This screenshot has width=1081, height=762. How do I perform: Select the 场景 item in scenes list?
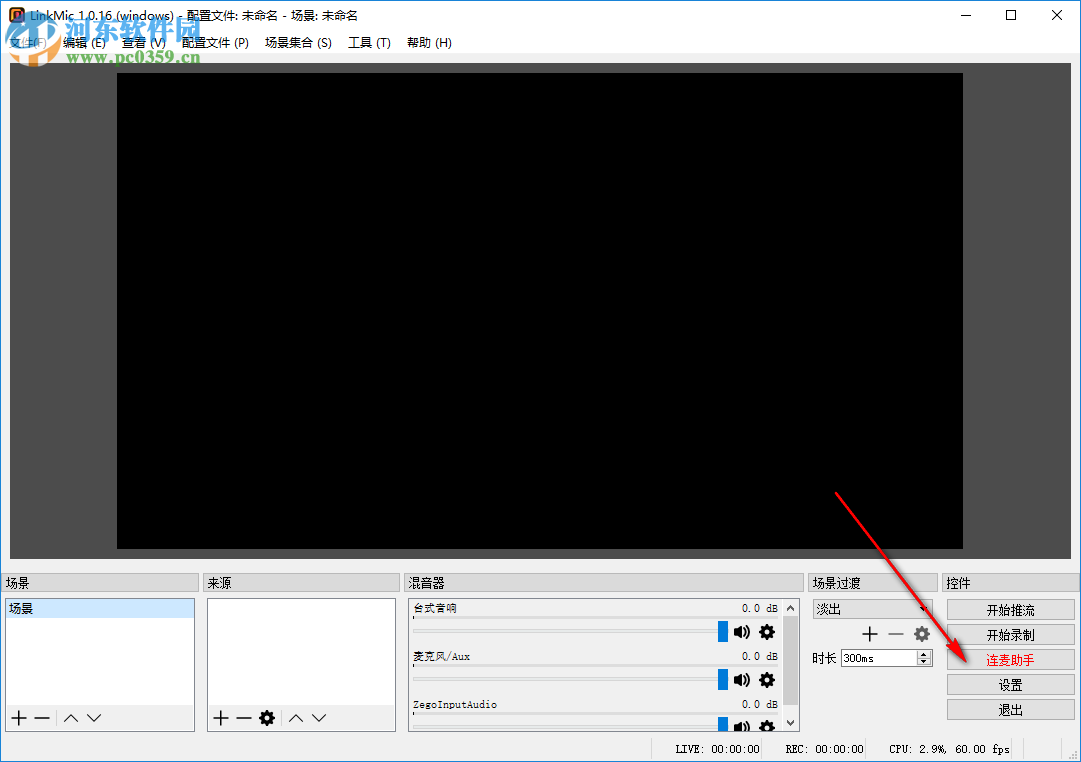(100, 608)
